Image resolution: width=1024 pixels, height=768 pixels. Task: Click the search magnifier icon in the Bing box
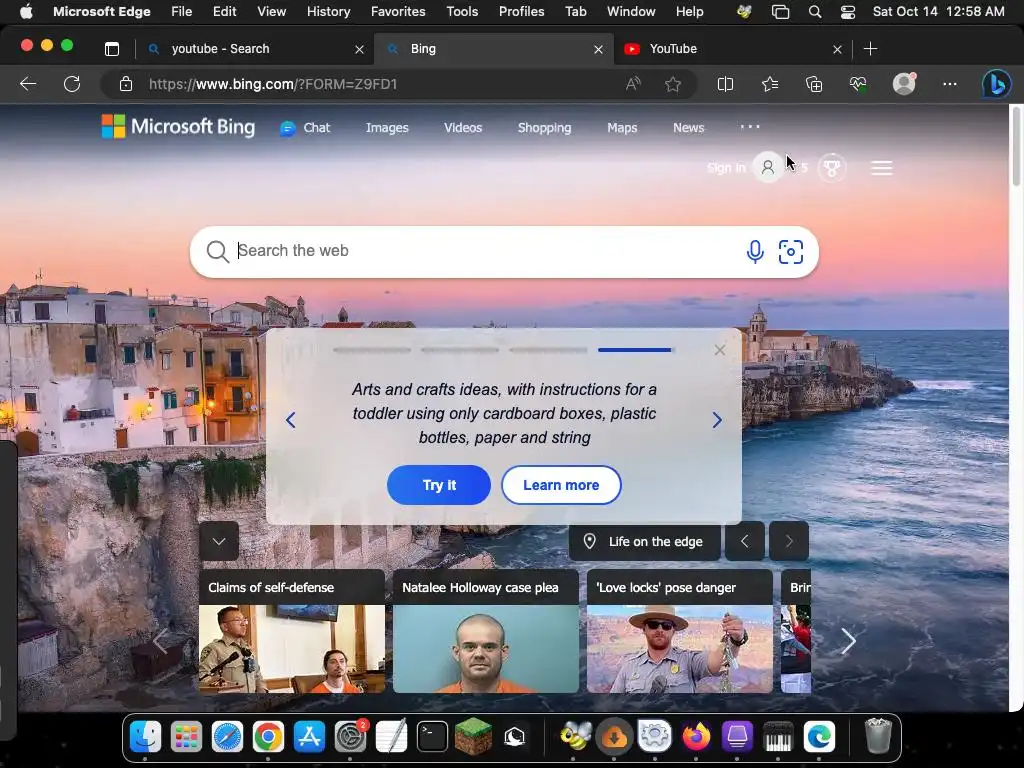(x=217, y=251)
